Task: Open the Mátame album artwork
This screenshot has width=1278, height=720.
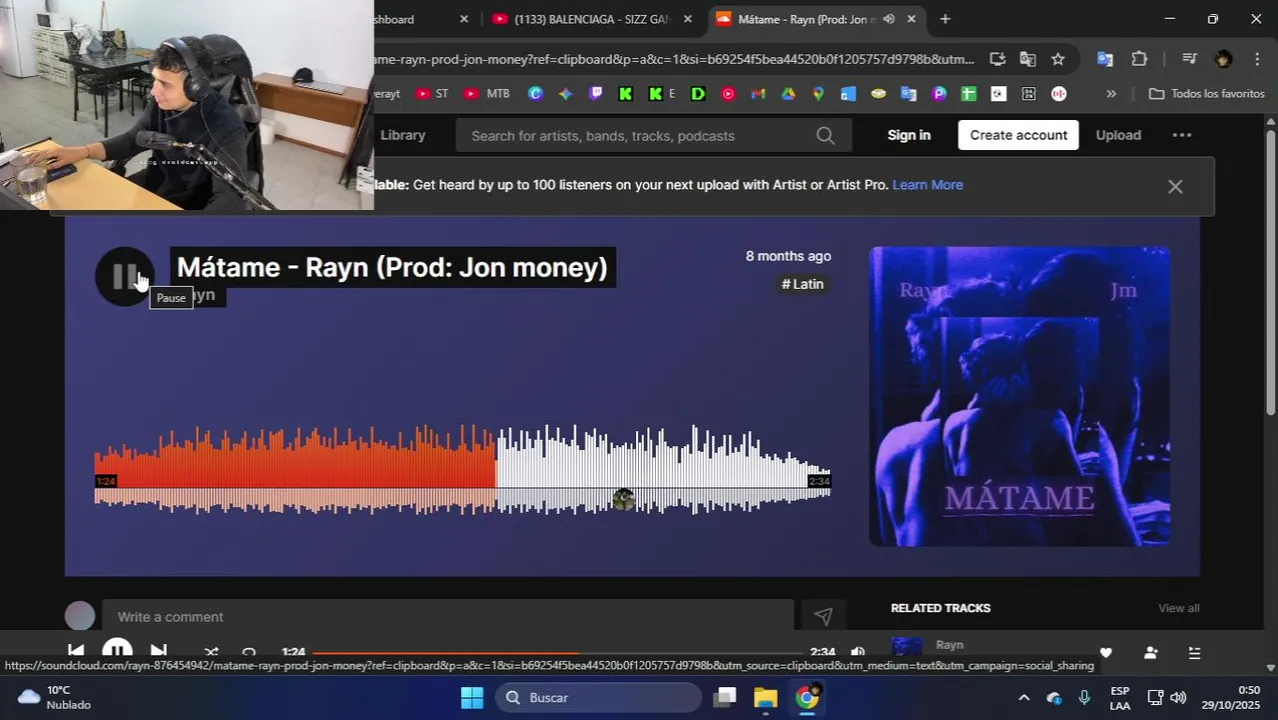Action: [x=1020, y=396]
